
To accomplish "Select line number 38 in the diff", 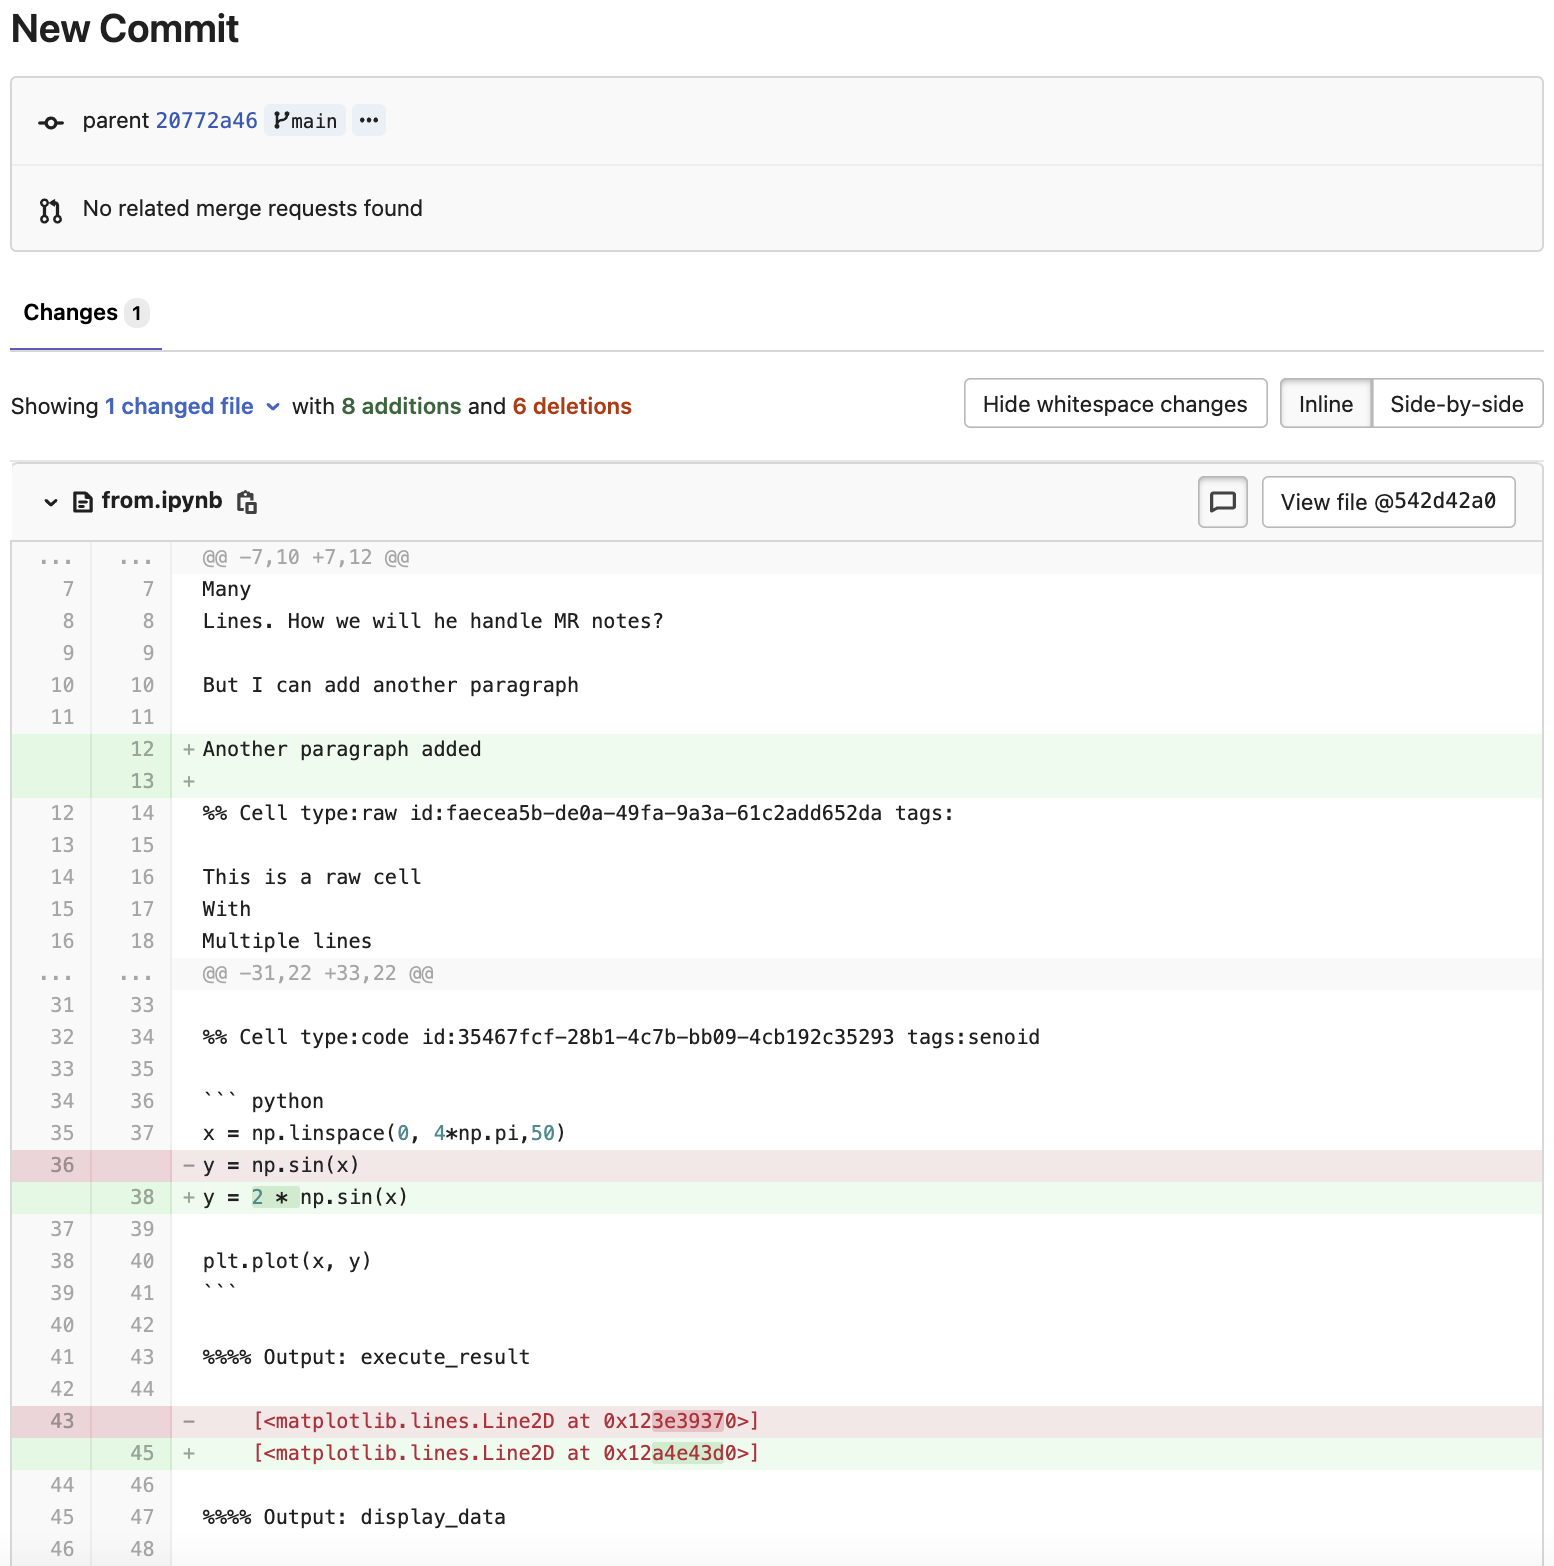I will [142, 1197].
